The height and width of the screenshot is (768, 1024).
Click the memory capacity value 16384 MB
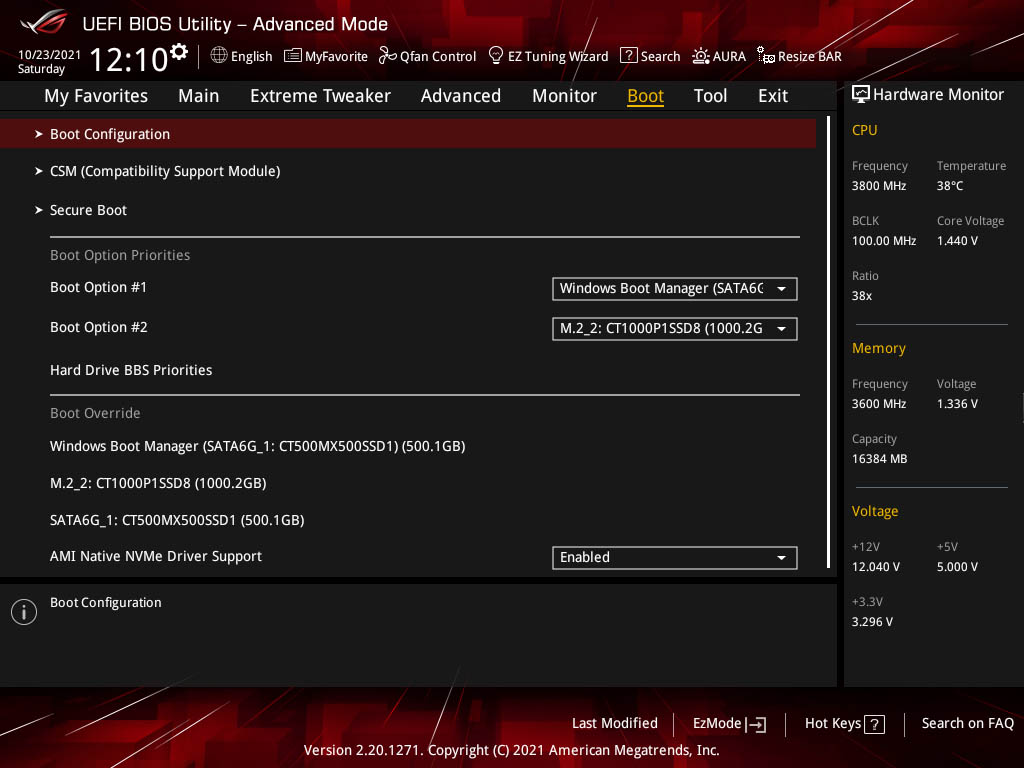pos(880,459)
